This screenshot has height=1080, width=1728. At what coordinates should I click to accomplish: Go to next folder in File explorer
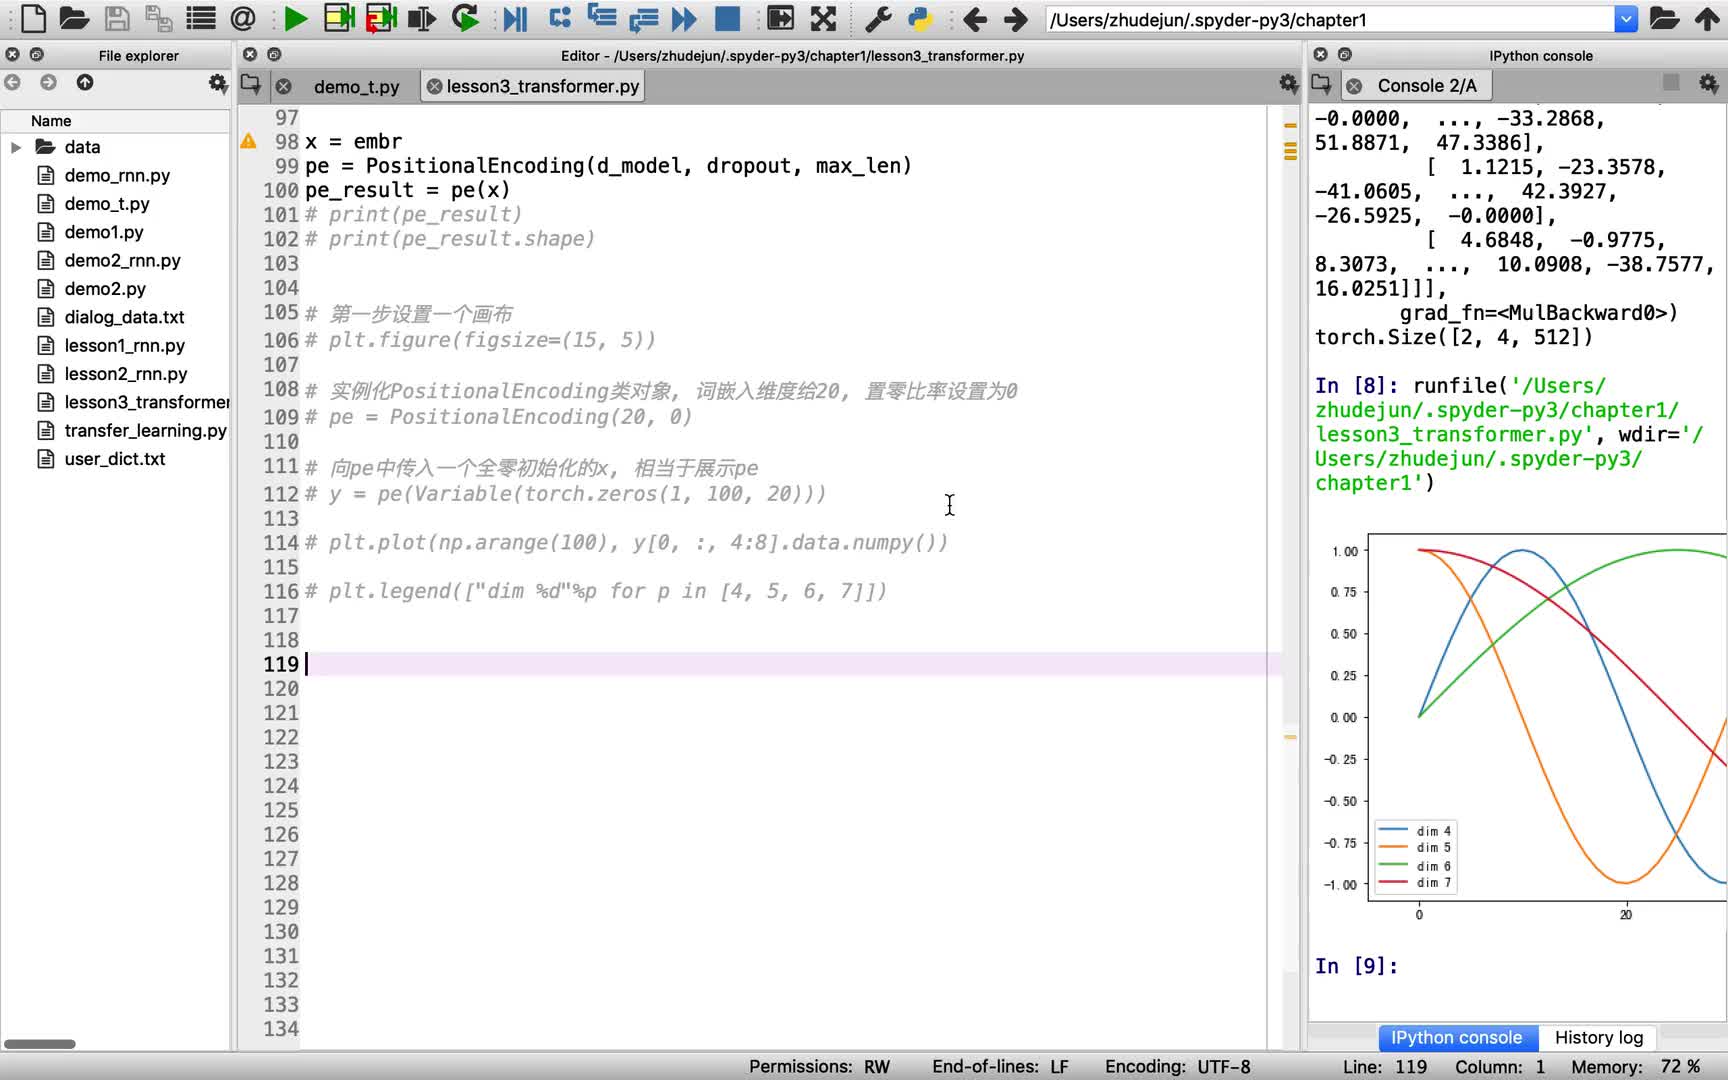tap(48, 83)
